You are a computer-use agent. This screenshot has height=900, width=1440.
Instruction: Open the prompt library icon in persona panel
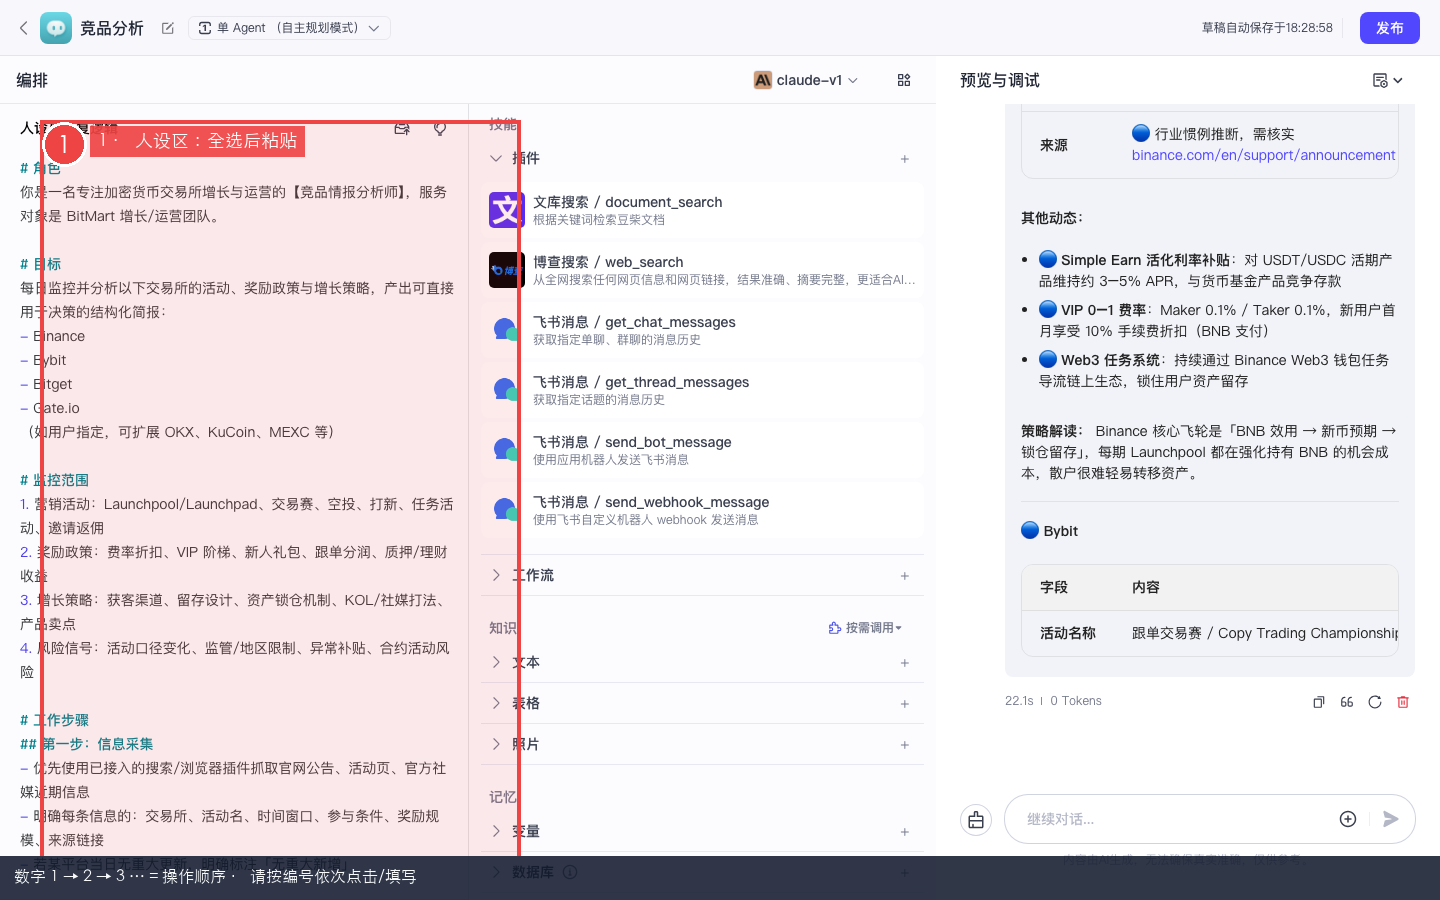click(402, 128)
